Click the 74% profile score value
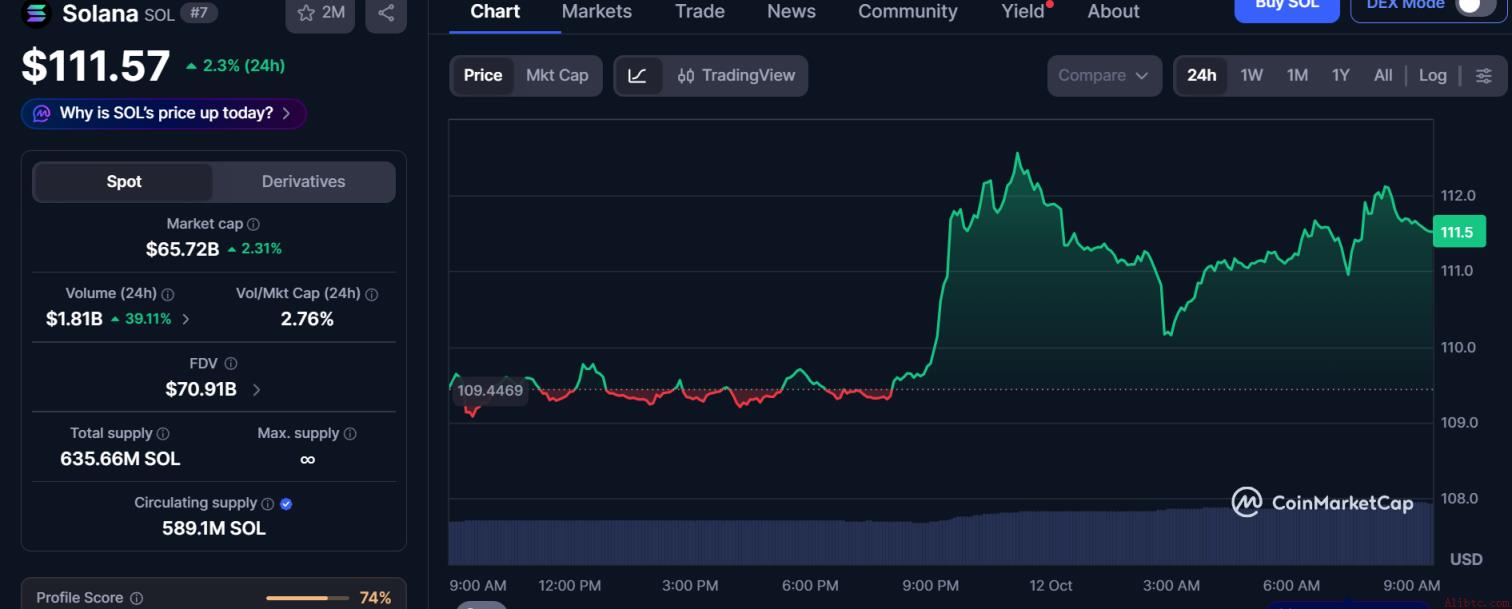Screen dimensions: 1512x609 tap(375, 598)
